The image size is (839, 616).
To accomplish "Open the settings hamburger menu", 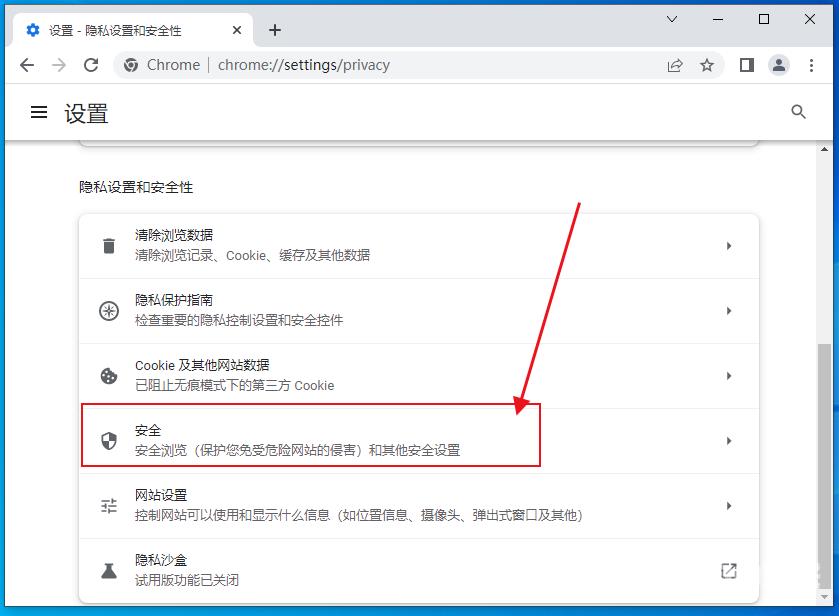I will (38, 112).
